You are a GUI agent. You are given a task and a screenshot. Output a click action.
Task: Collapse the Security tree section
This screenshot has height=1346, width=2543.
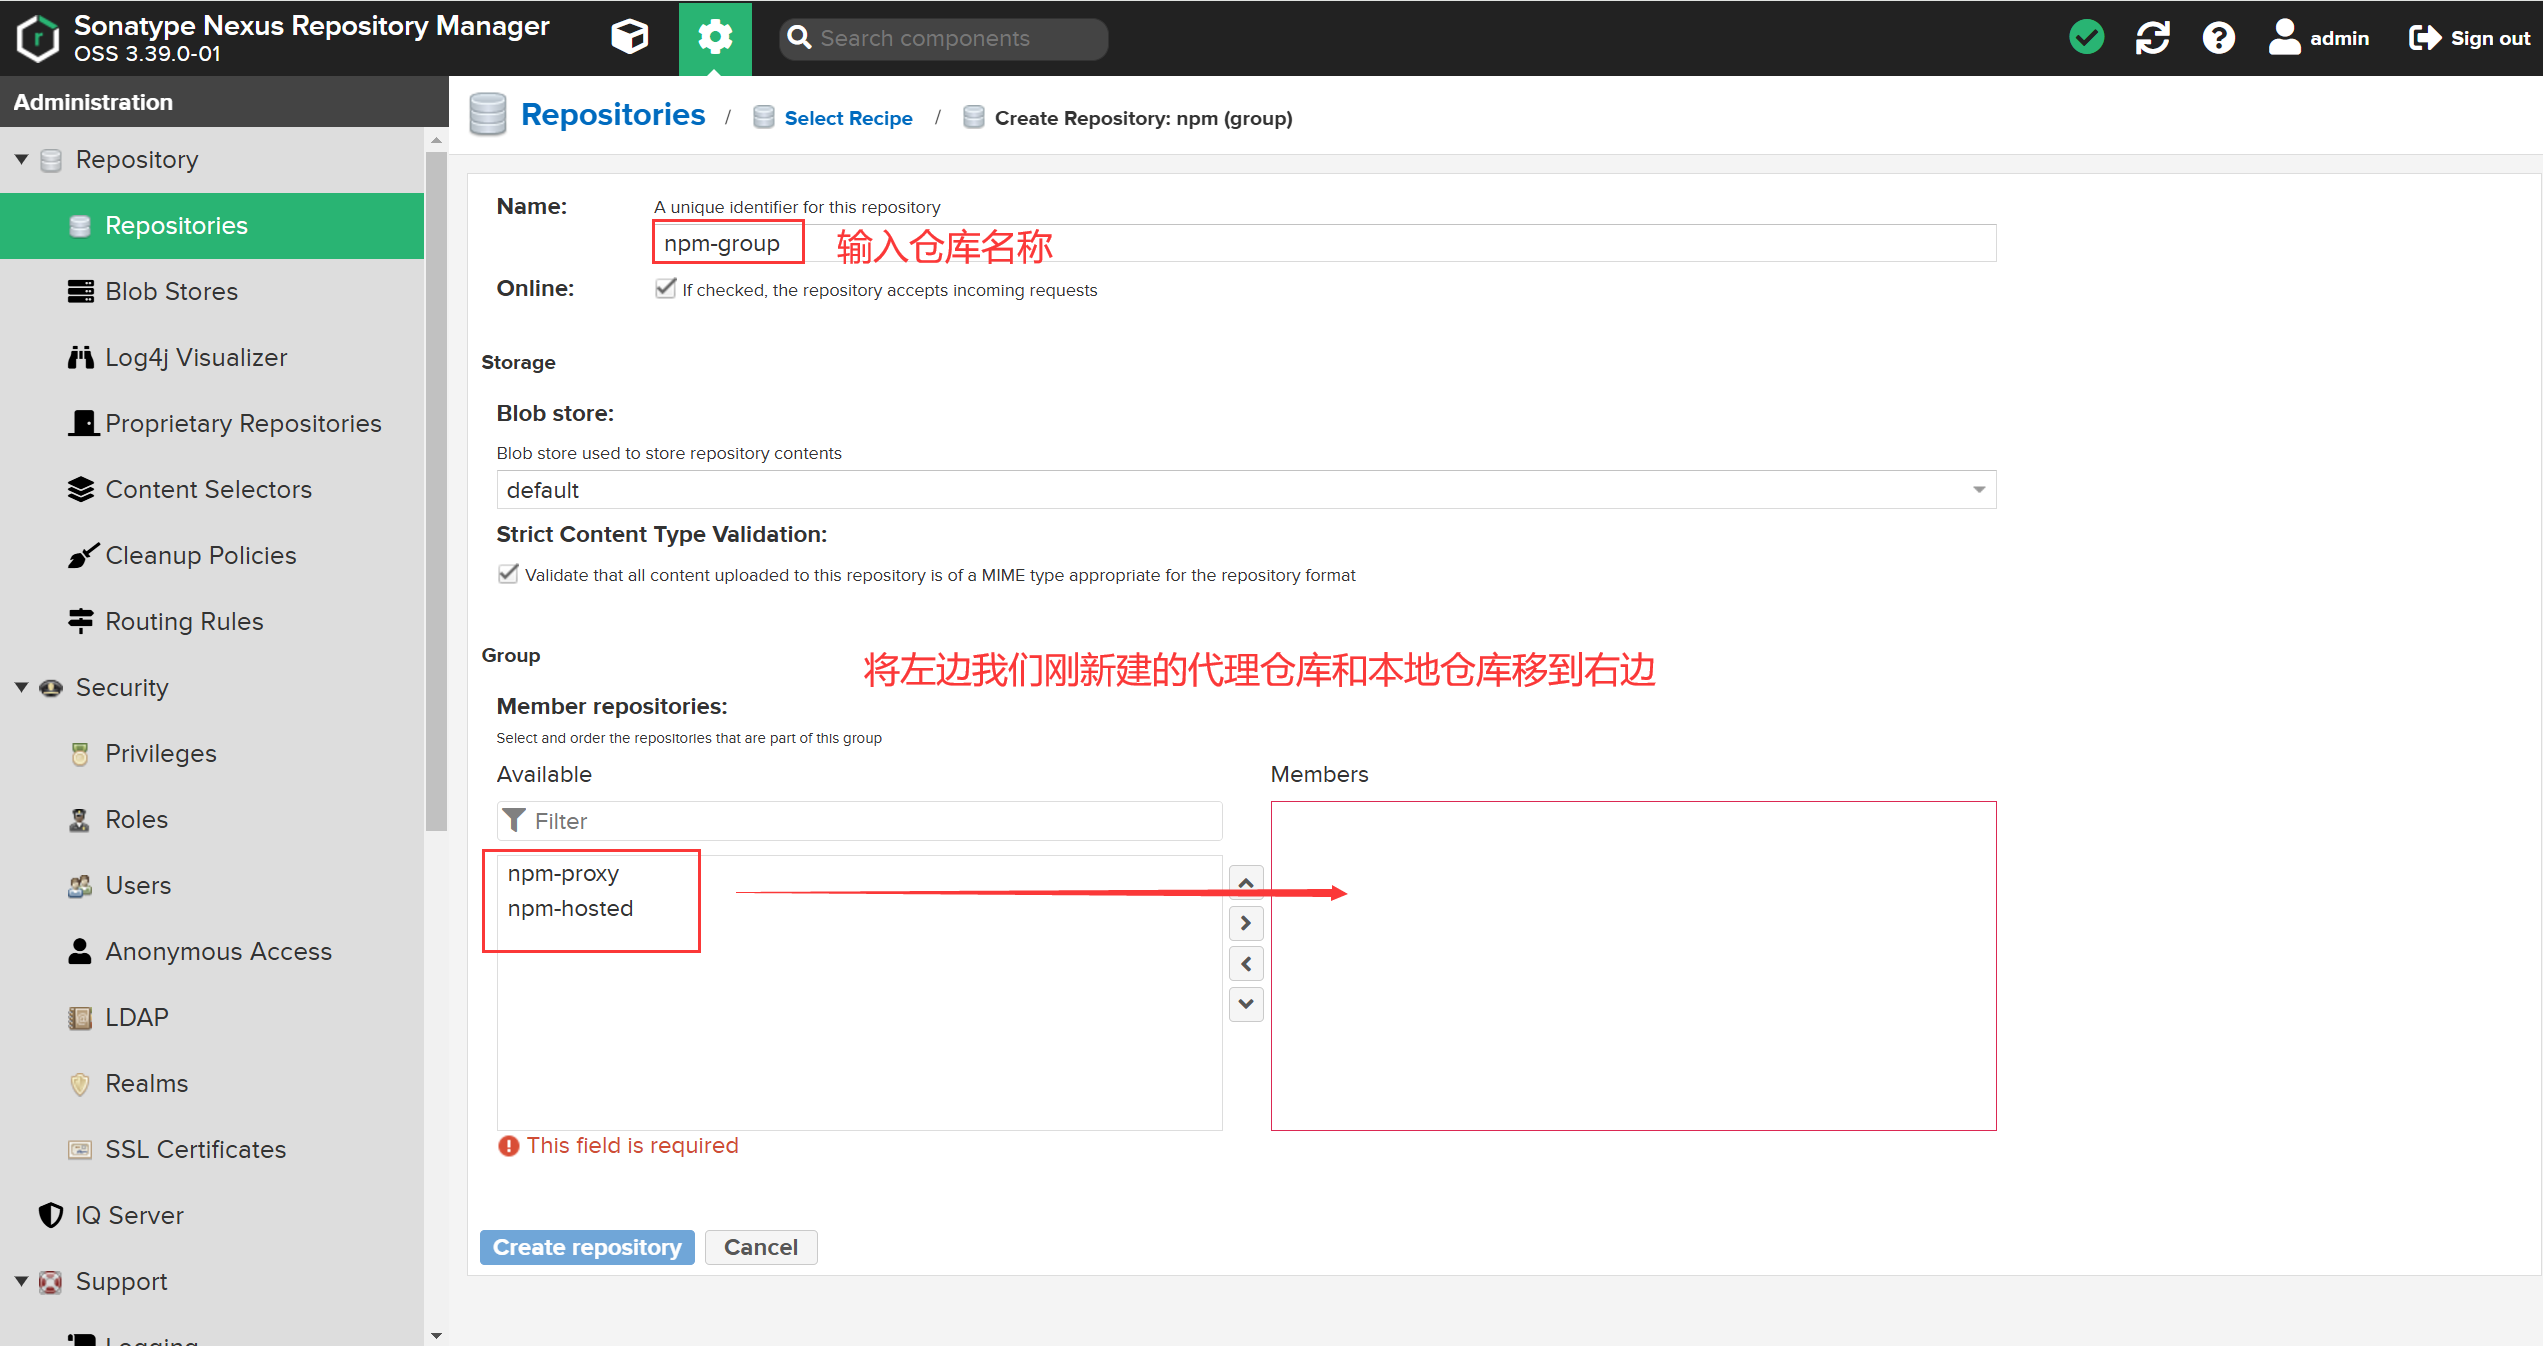(x=21, y=688)
